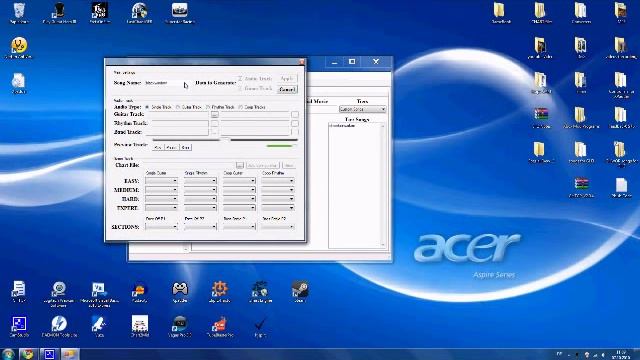Image resolution: width=640 pixels, height=360 pixels.
Task: Open the Tier dropdown in the back window
Action: point(362,109)
